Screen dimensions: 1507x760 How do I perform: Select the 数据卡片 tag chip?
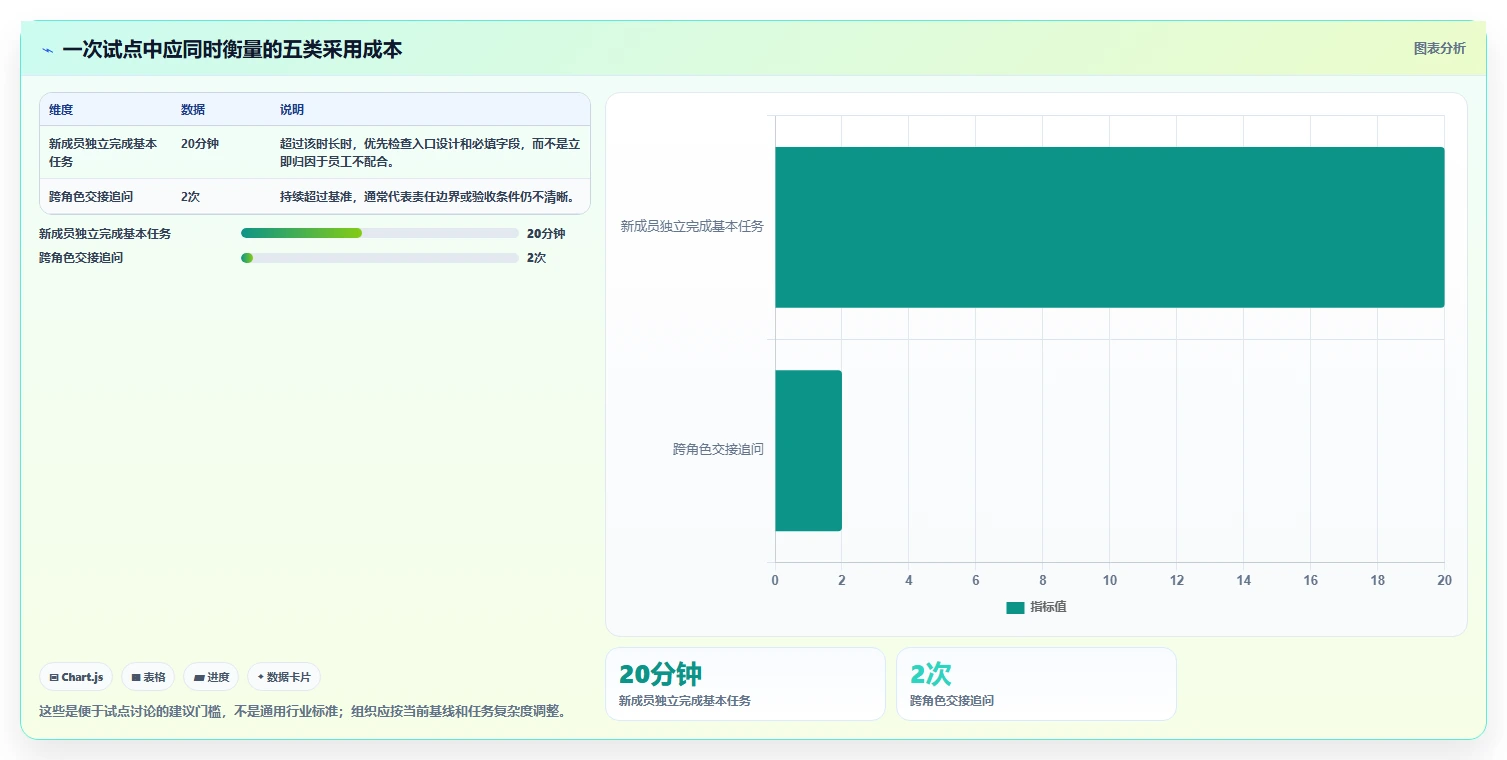[x=284, y=677]
